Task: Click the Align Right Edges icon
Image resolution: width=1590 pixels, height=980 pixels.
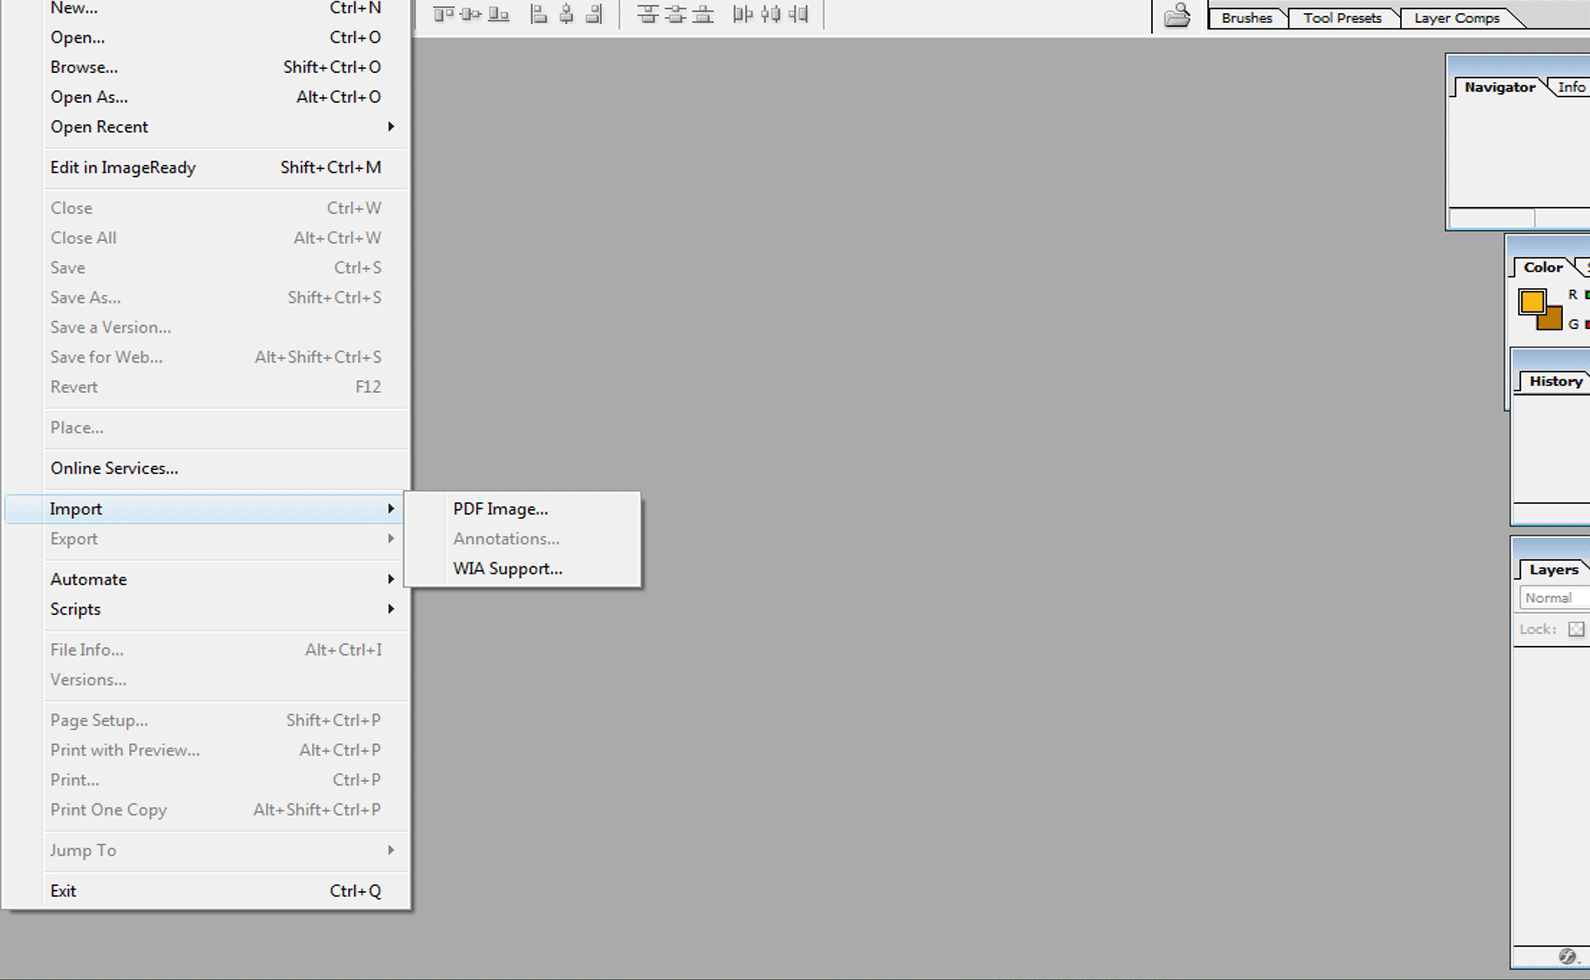Action: point(594,14)
